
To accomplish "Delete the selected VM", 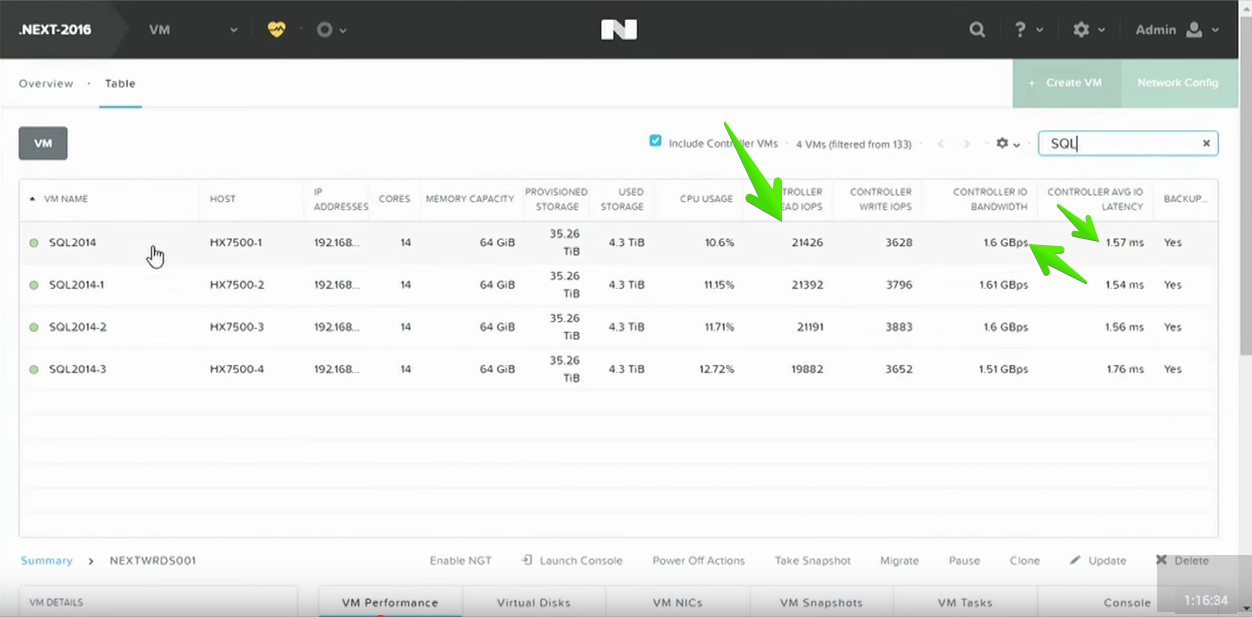I will pos(1182,561).
